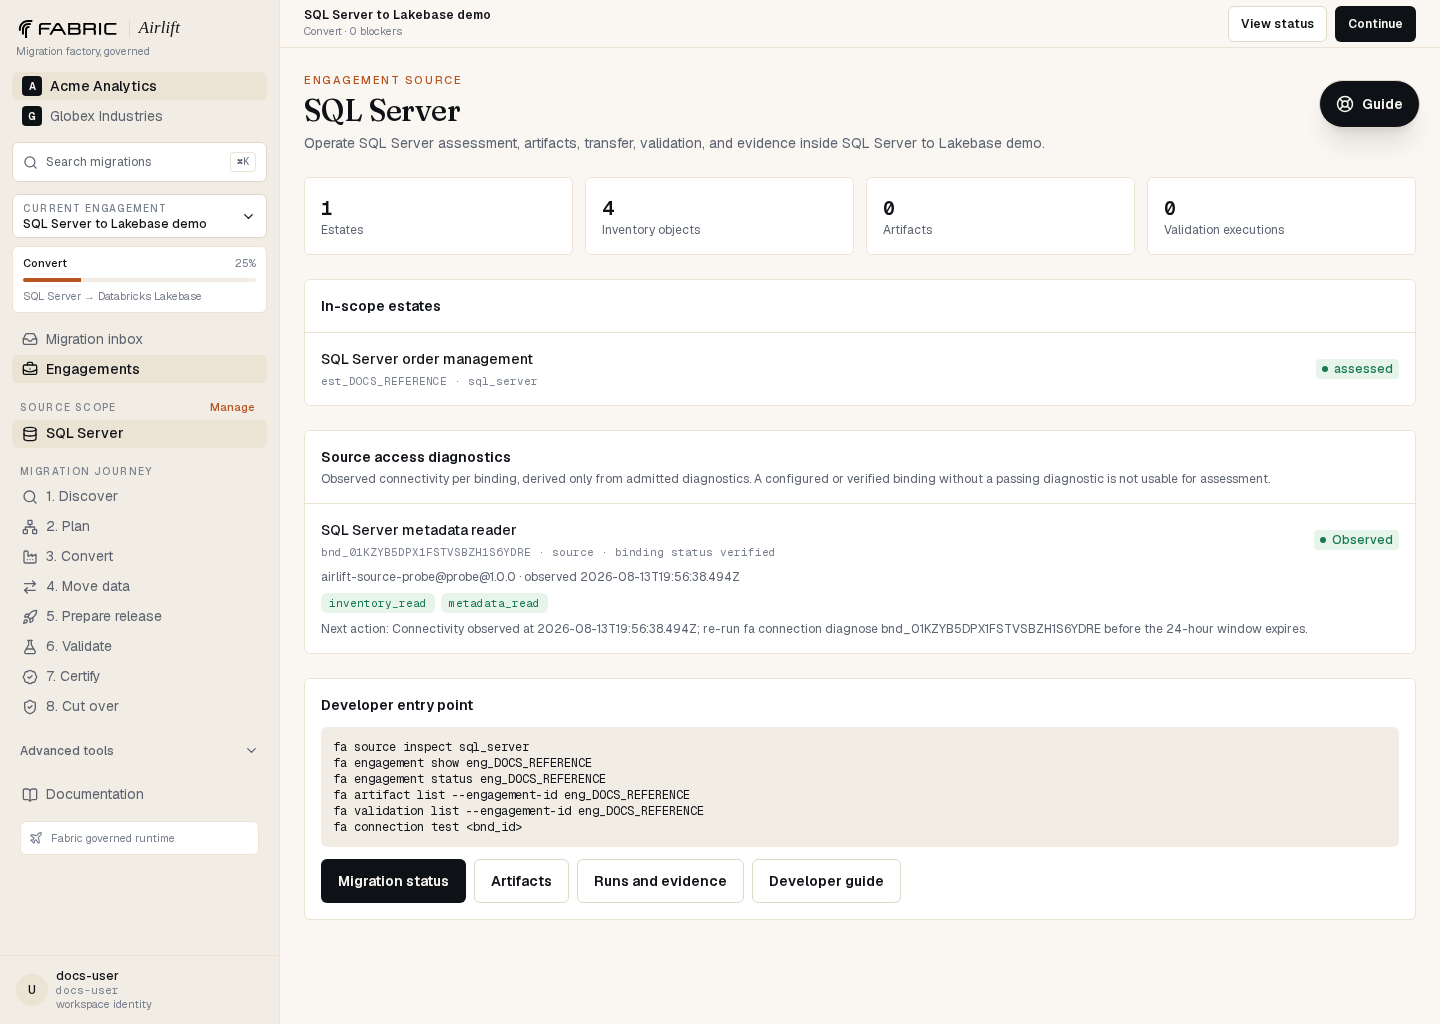Screen dimensions: 1440x1024
Task: Click the Plan step icon
Action: point(30,526)
